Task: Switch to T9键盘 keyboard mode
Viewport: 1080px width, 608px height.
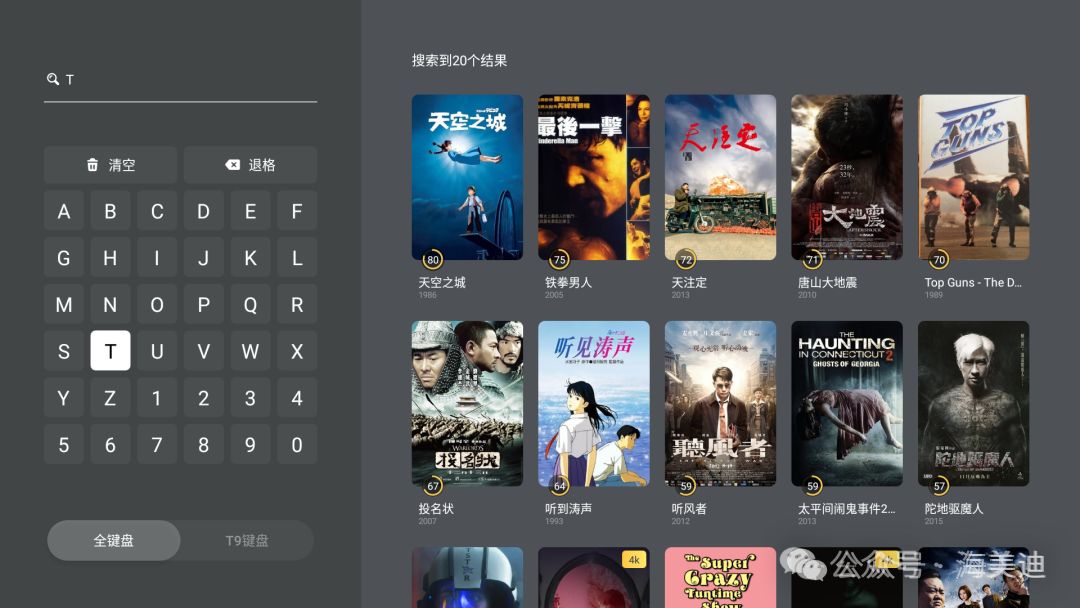Action: (x=247, y=541)
